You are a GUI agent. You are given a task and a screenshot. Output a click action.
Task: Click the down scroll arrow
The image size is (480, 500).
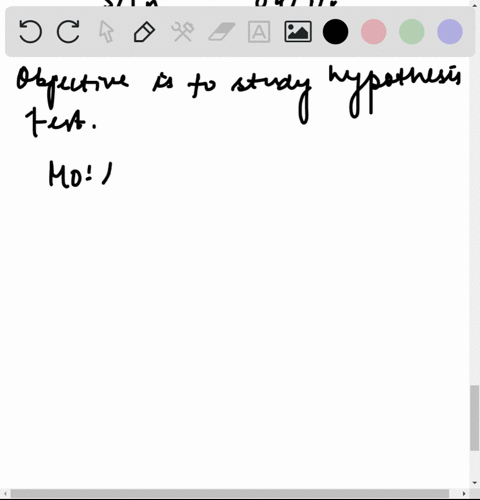[x=475, y=483]
